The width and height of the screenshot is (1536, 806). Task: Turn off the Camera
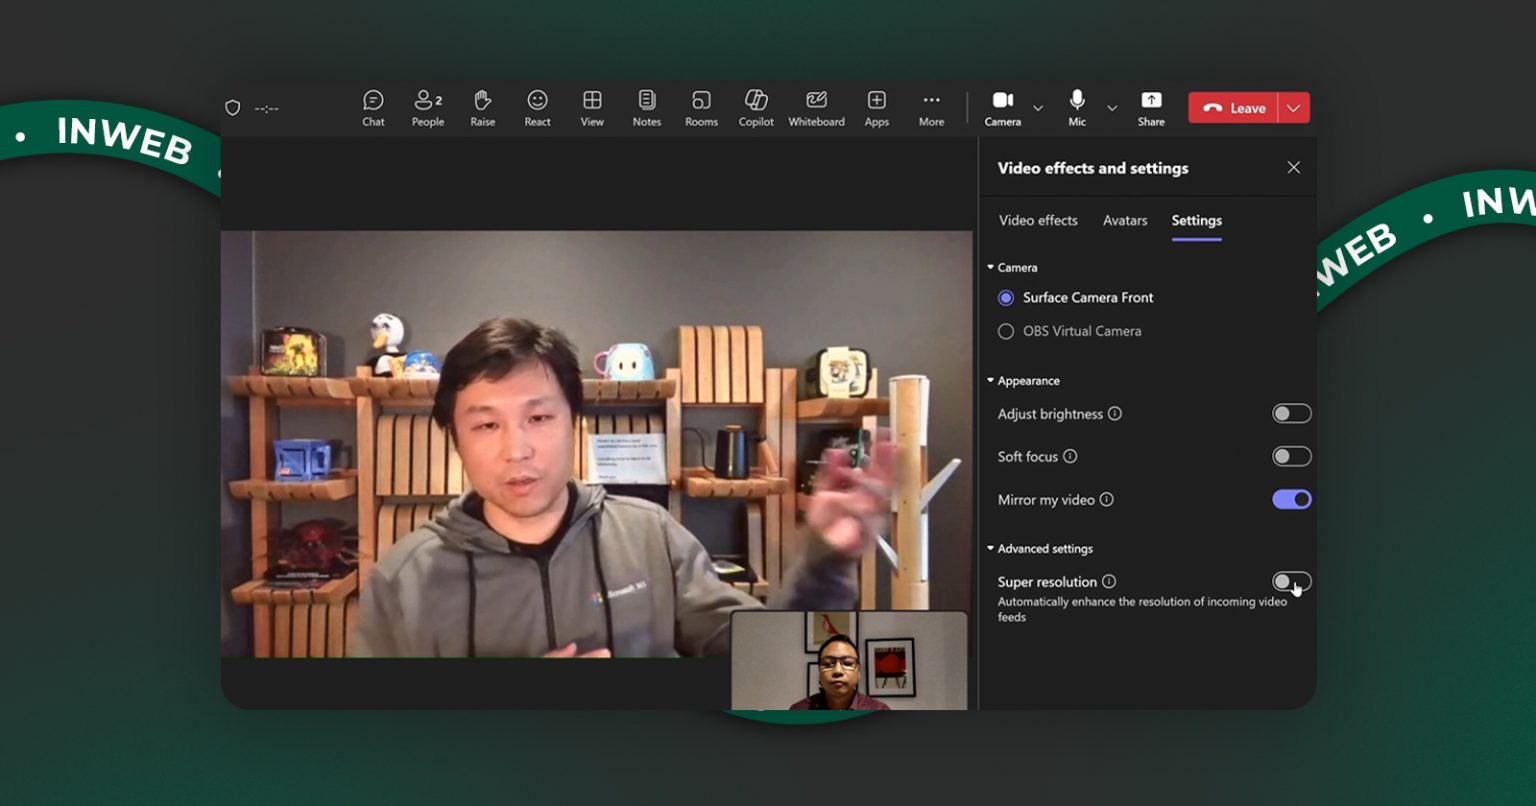[x=1003, y=108]
